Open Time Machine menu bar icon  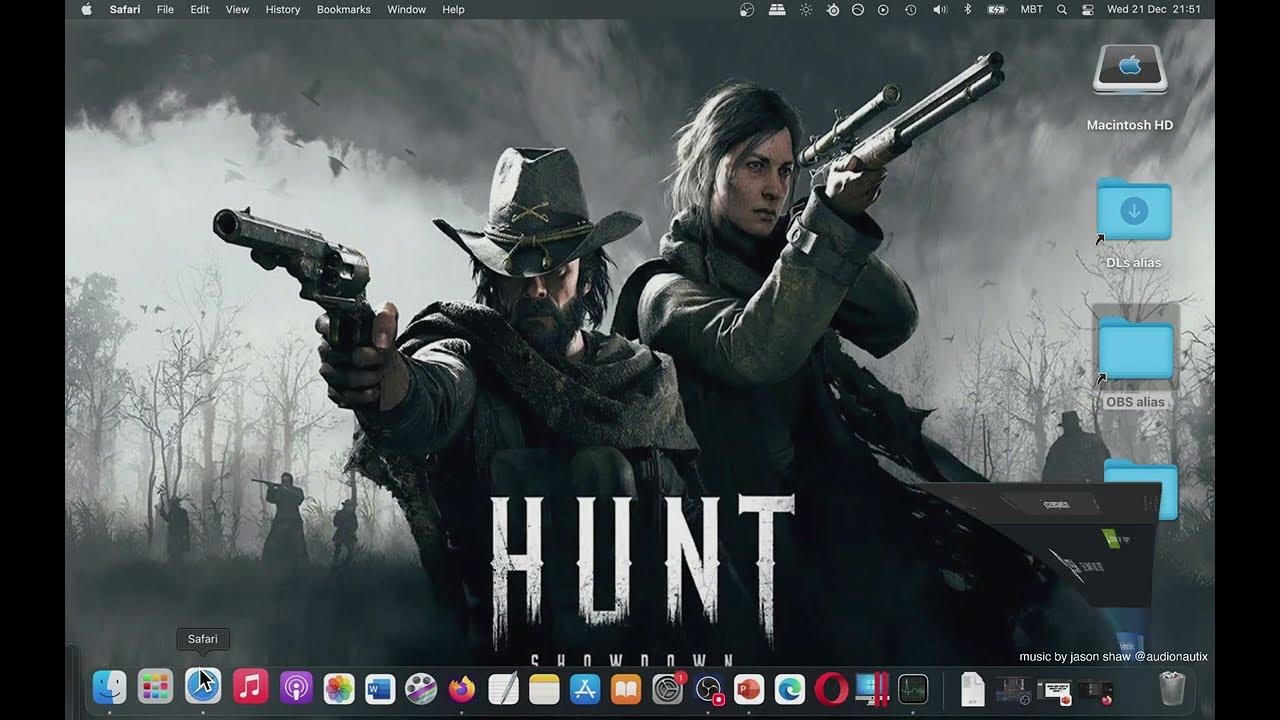tap(910, 9)
